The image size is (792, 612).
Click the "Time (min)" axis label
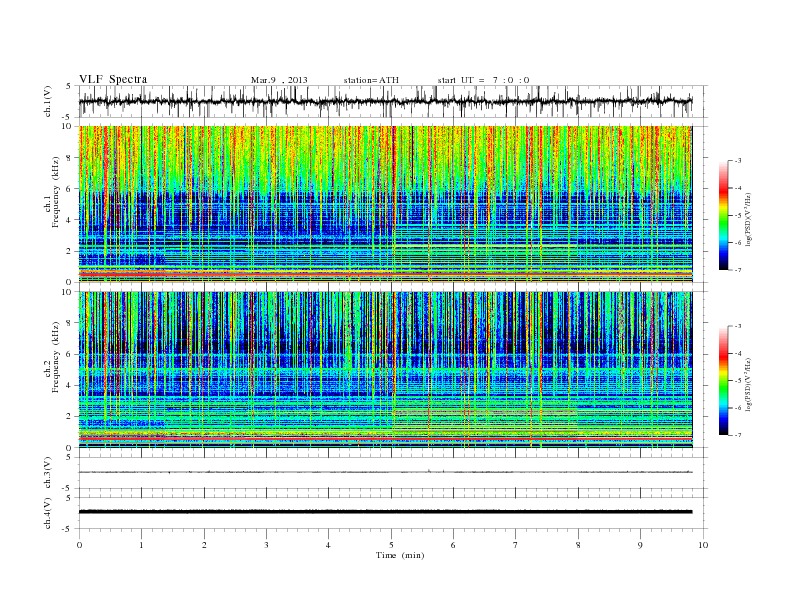pos(400,555)
